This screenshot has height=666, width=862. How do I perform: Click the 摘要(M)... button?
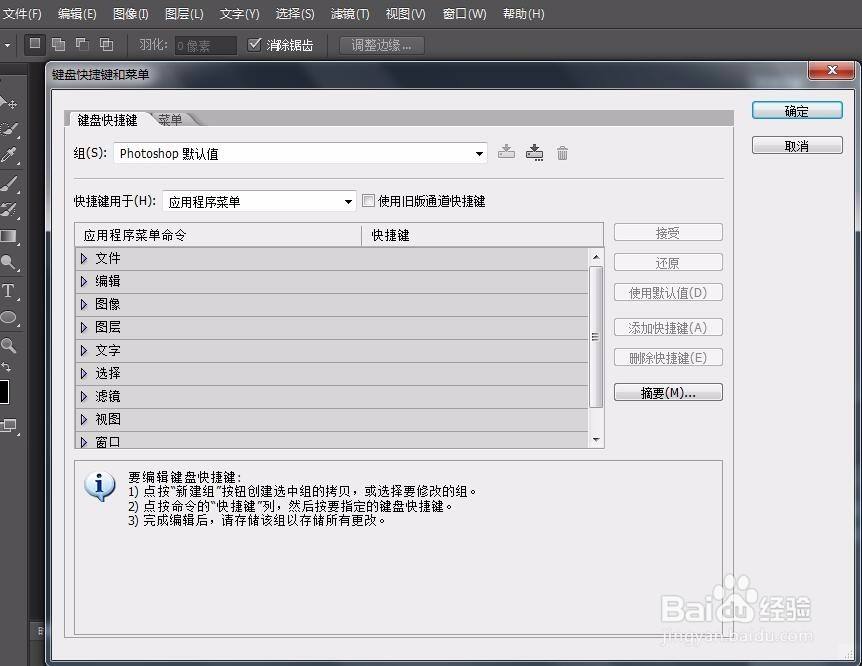668,393
